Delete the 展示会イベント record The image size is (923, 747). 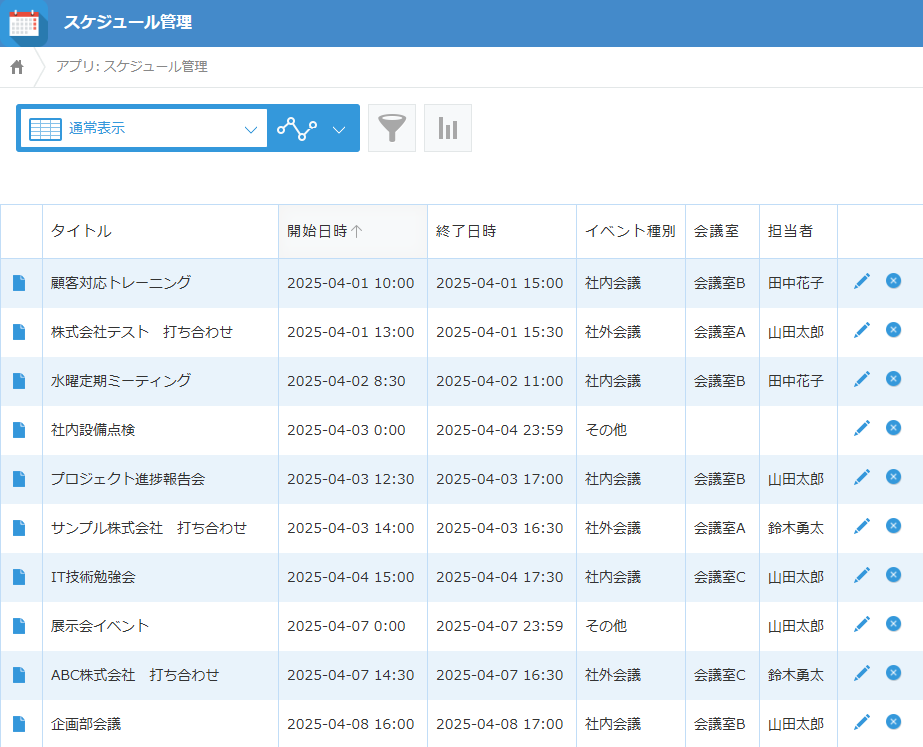[893, 624]
